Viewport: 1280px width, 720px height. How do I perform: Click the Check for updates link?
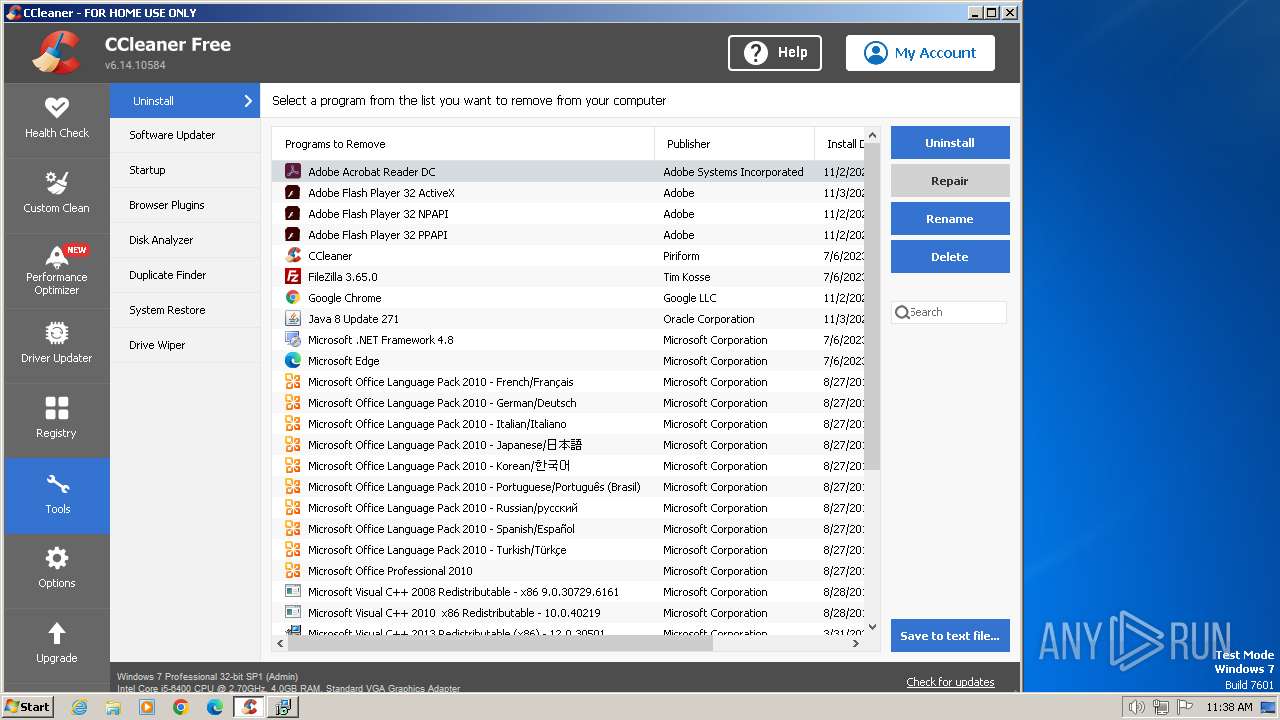click(950, 682)
